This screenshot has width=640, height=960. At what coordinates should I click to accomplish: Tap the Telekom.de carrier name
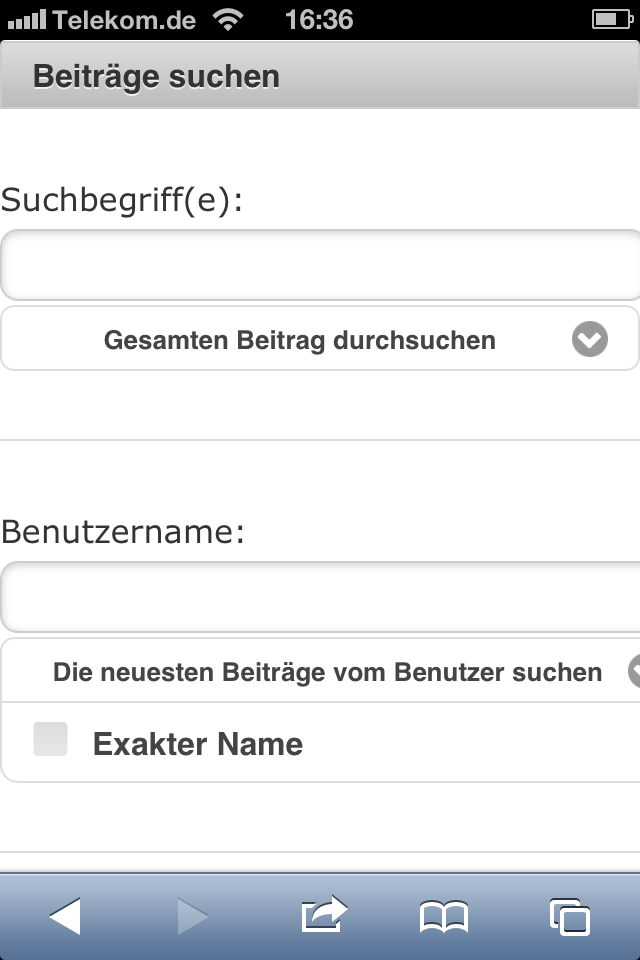[124, 19]
